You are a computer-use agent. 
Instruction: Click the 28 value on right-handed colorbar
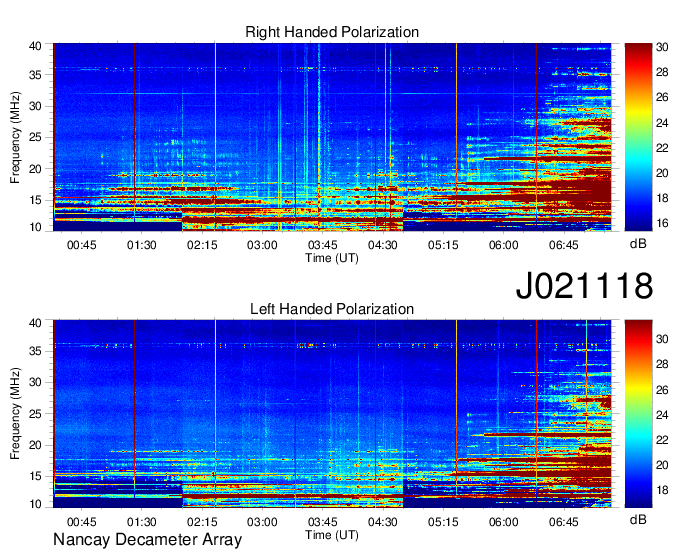click(x=662, y=72)
